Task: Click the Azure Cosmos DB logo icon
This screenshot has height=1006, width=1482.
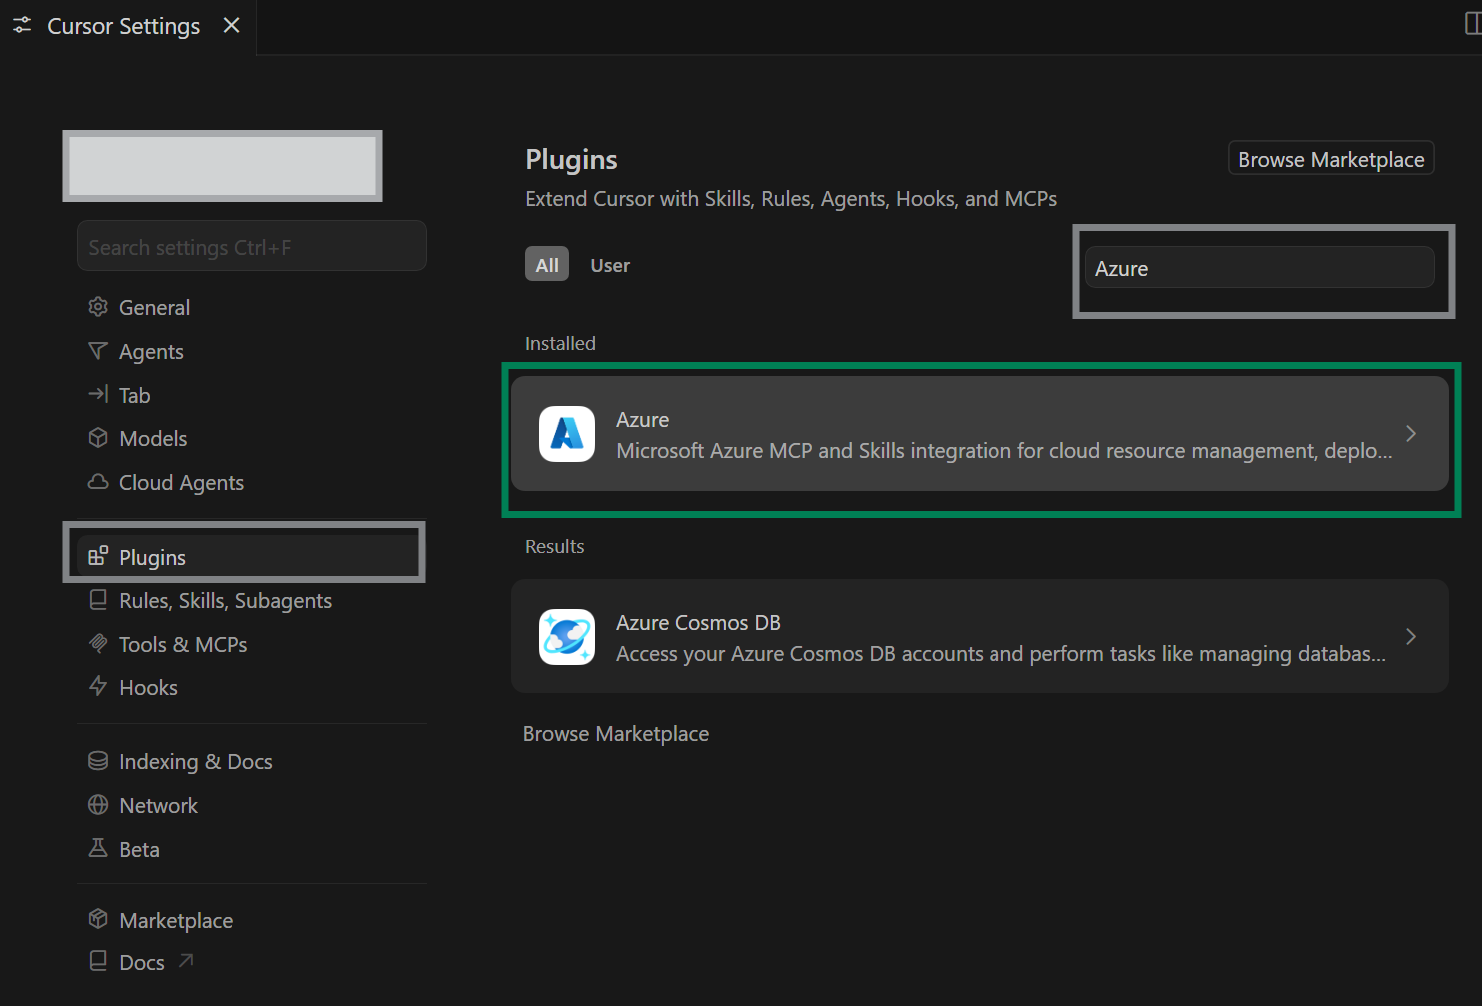Action: (567, 637)
